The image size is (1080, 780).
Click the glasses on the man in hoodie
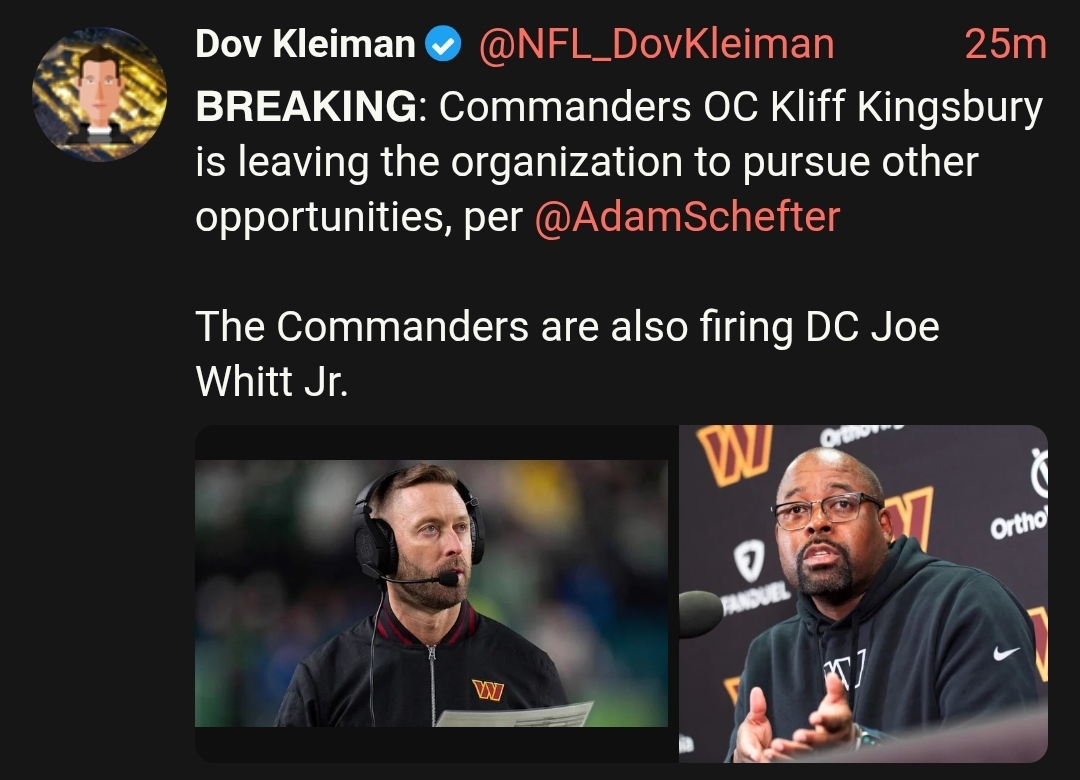(826, 509)
